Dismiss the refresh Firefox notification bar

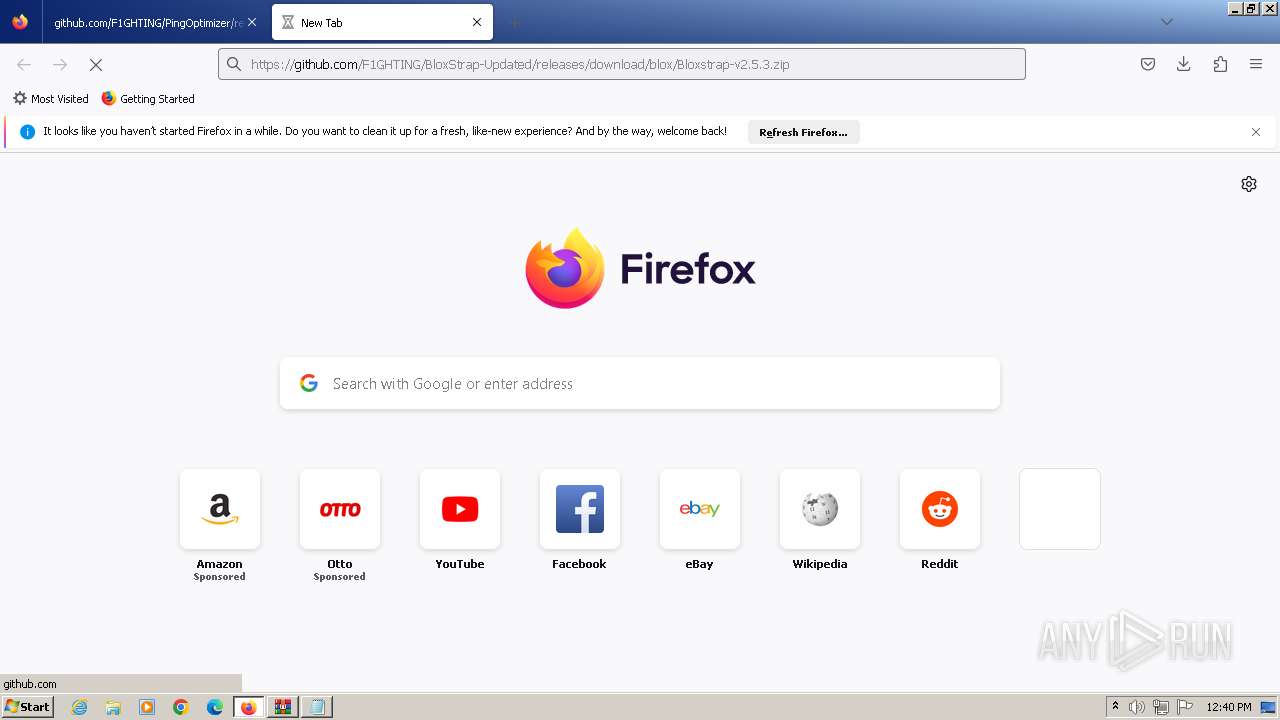[x=1256, y=132]
